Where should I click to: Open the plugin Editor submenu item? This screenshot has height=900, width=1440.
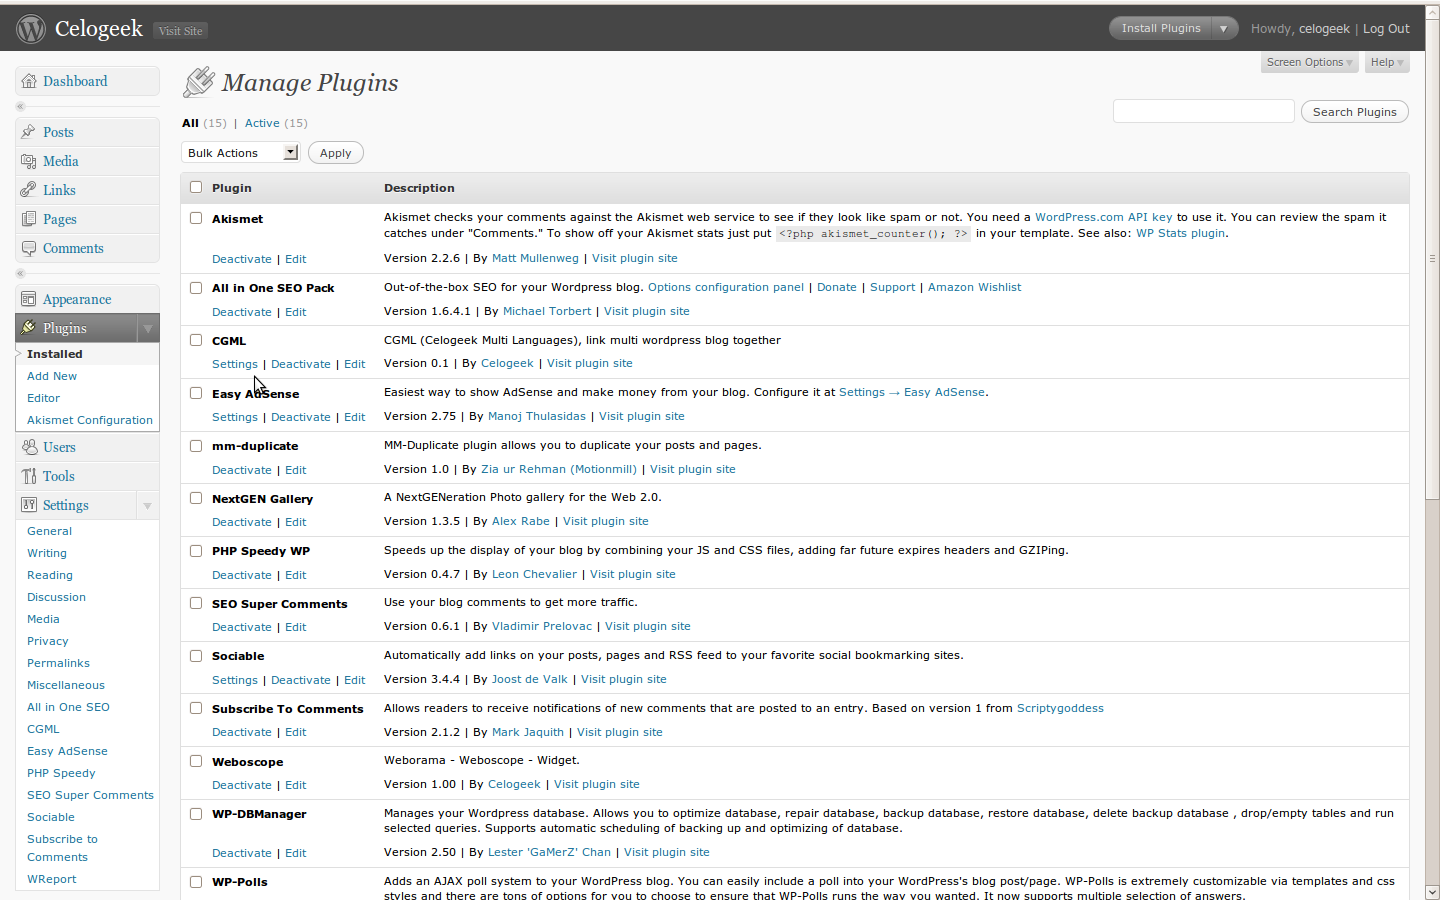click(x=43, y=398)
